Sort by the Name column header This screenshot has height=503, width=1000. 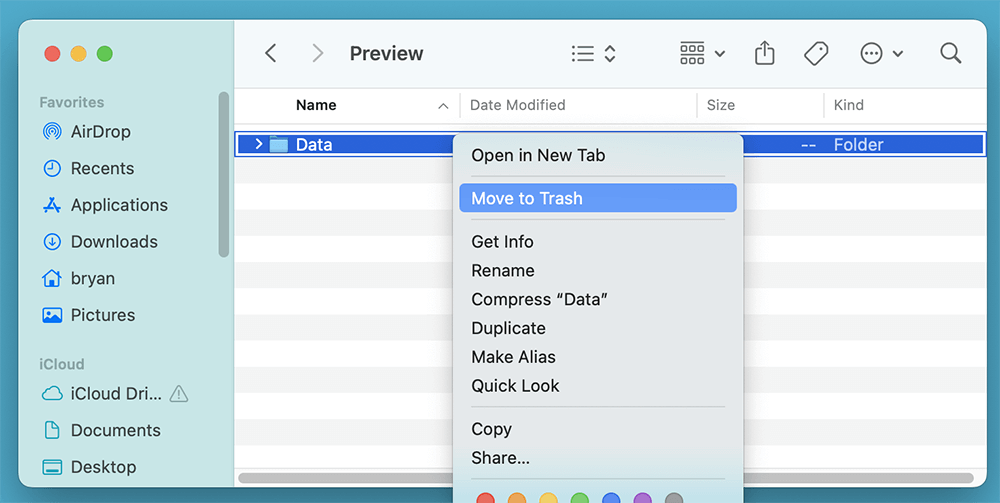click(x=316, y=105)
